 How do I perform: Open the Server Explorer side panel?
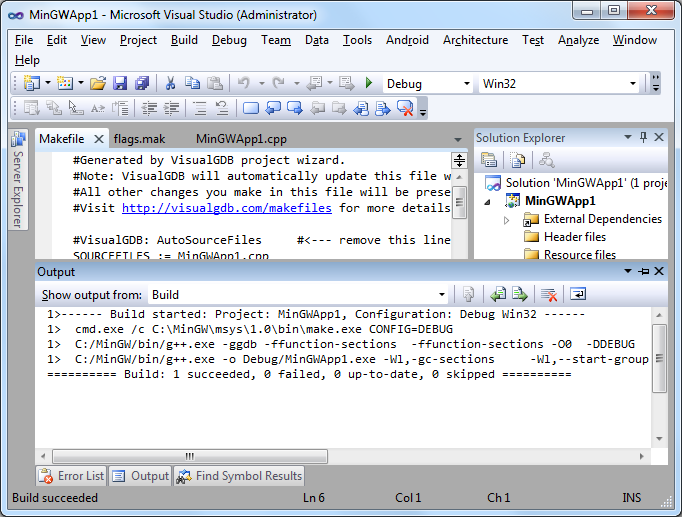coord(18,180)
